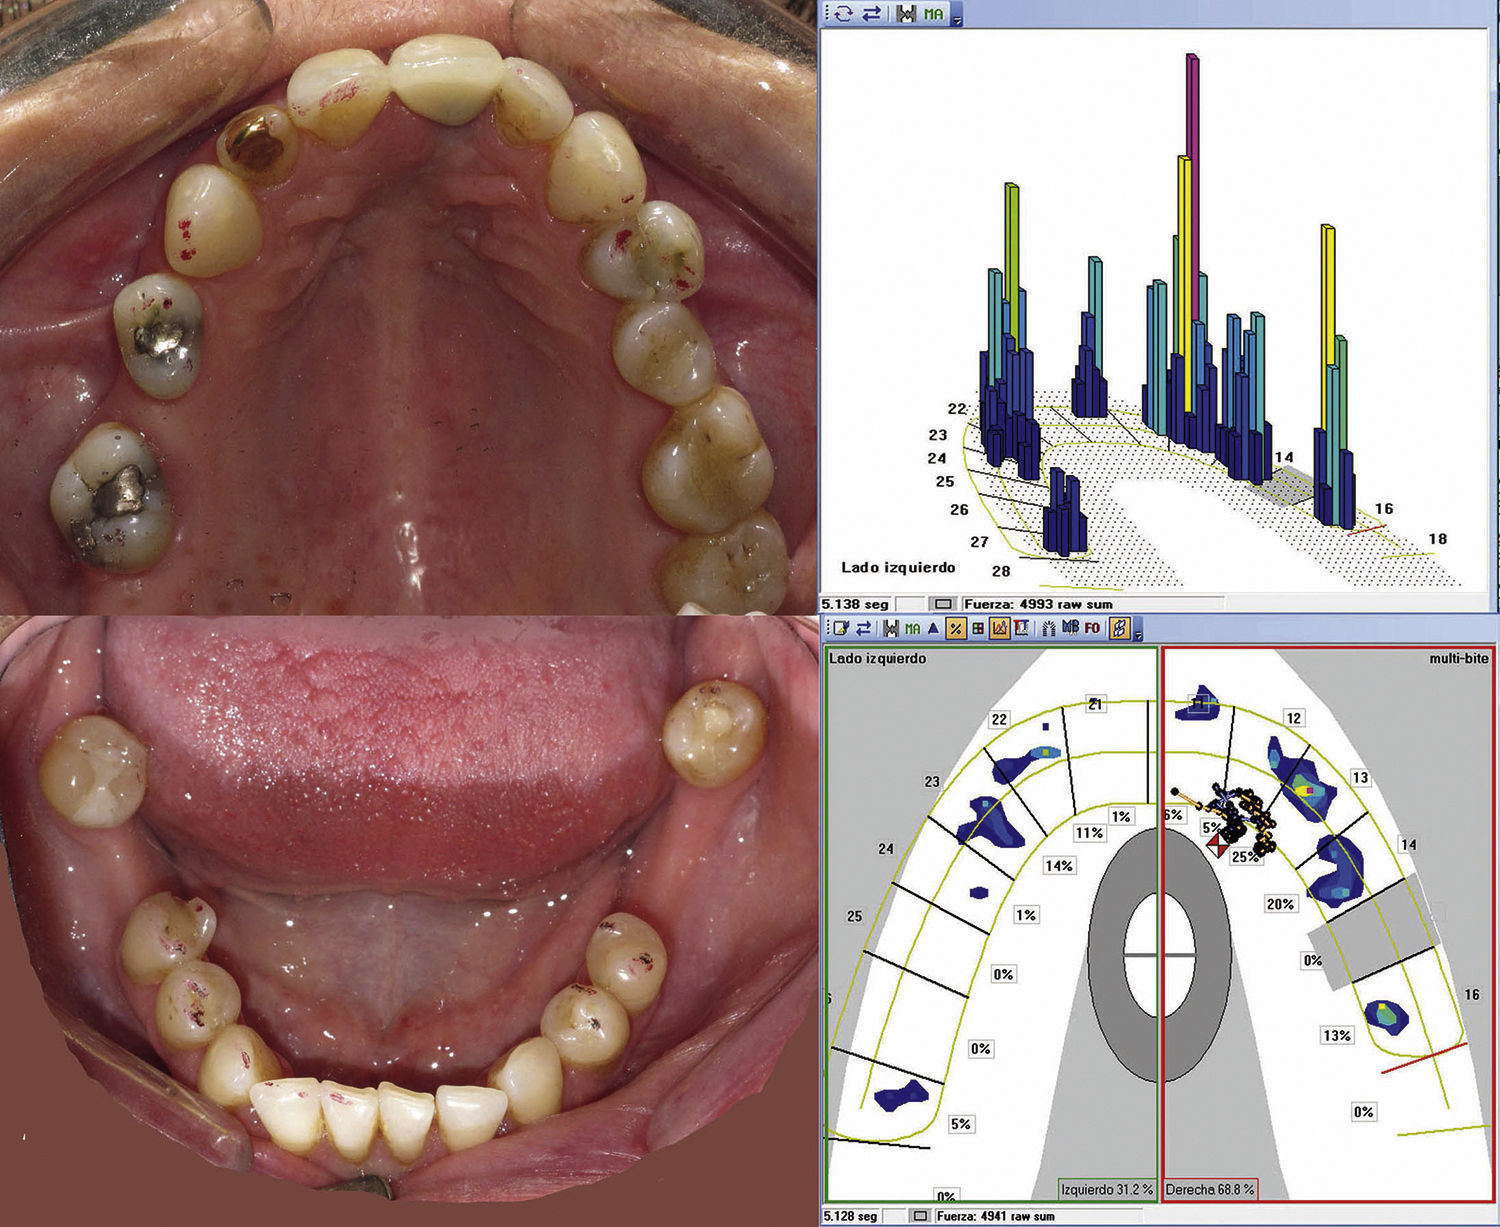This screenshot has height=1227, width=1500.
Task: Click the tooth contact icon in lower toolbar
Action: pos(889,628)
